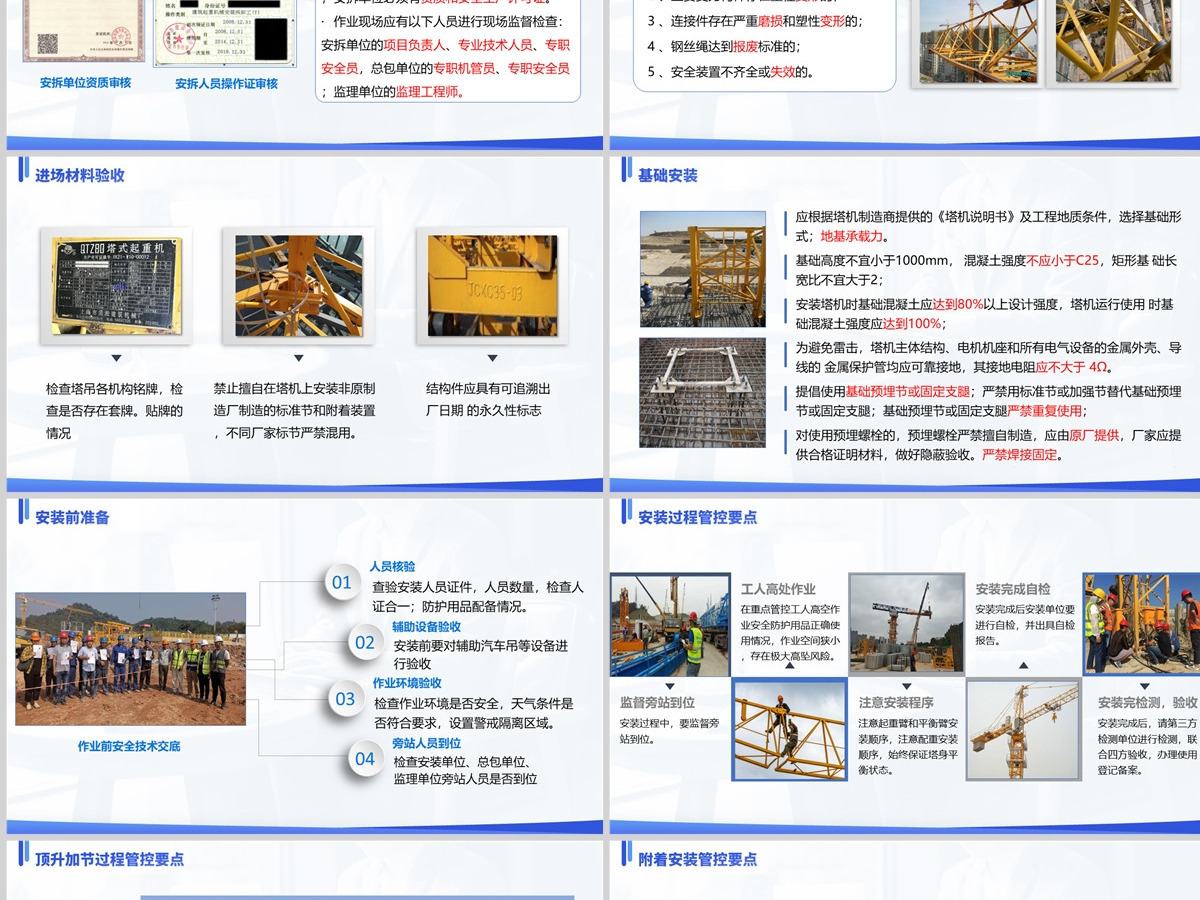Click the 旁站人员到位 heading

pos(427,743)
